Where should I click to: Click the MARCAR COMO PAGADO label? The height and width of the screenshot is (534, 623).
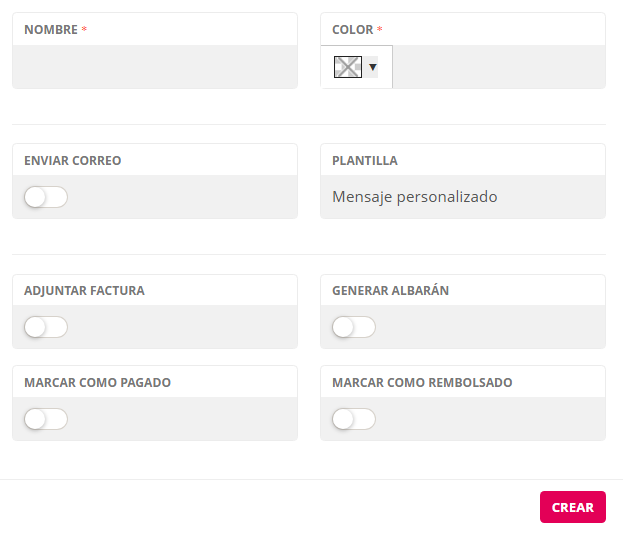tap(97, 383)
